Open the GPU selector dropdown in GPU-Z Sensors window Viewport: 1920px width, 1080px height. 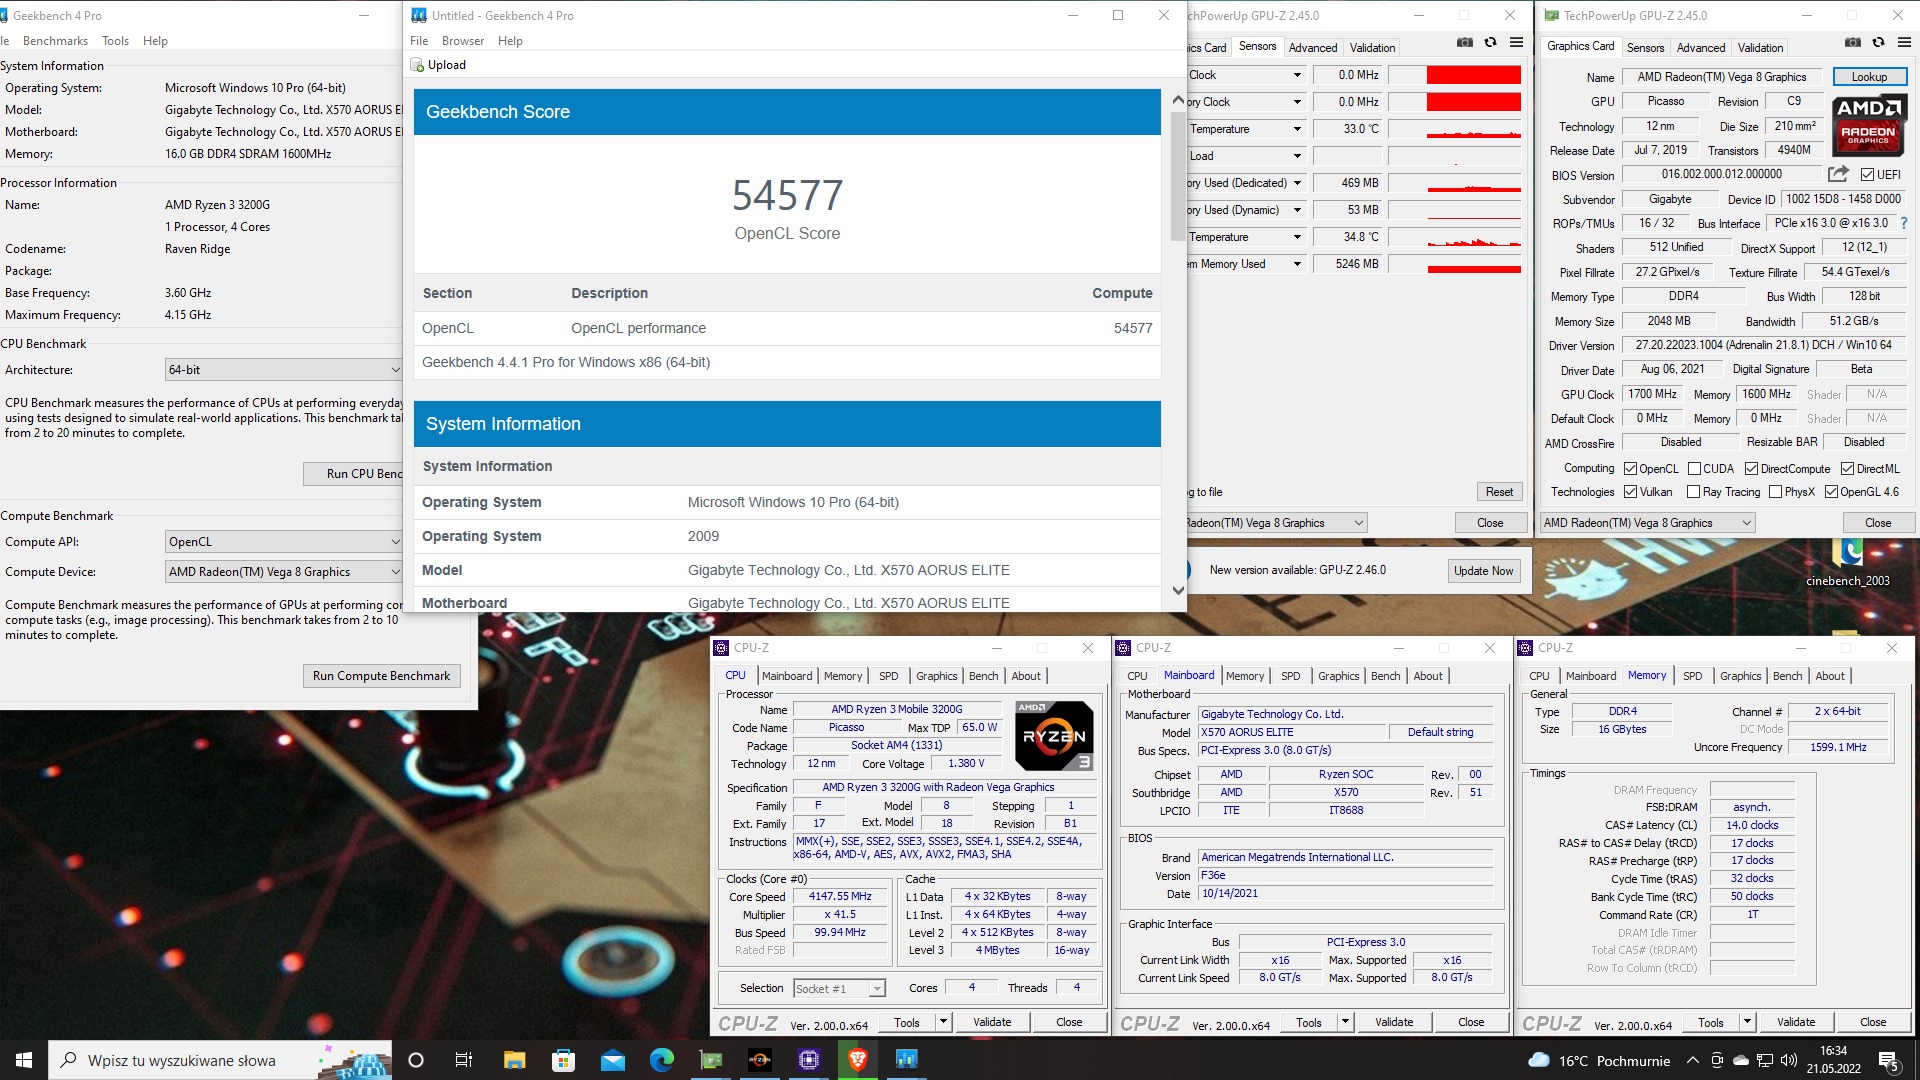(1276, 523)
